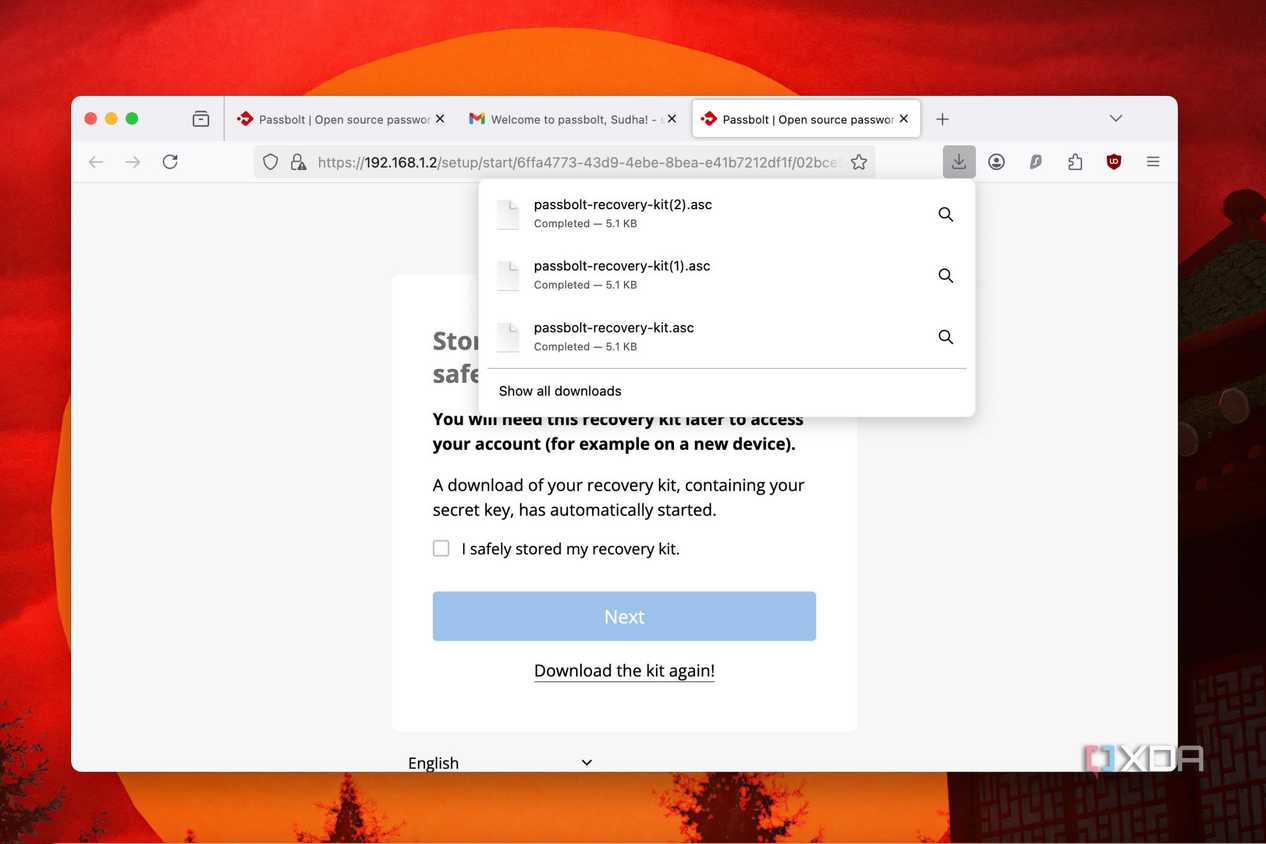Viewport: 1266px width, 844px height.
Task: Click the file icon of passbolt-recovery-kit(2).asc
Action: tap(508, 214)
